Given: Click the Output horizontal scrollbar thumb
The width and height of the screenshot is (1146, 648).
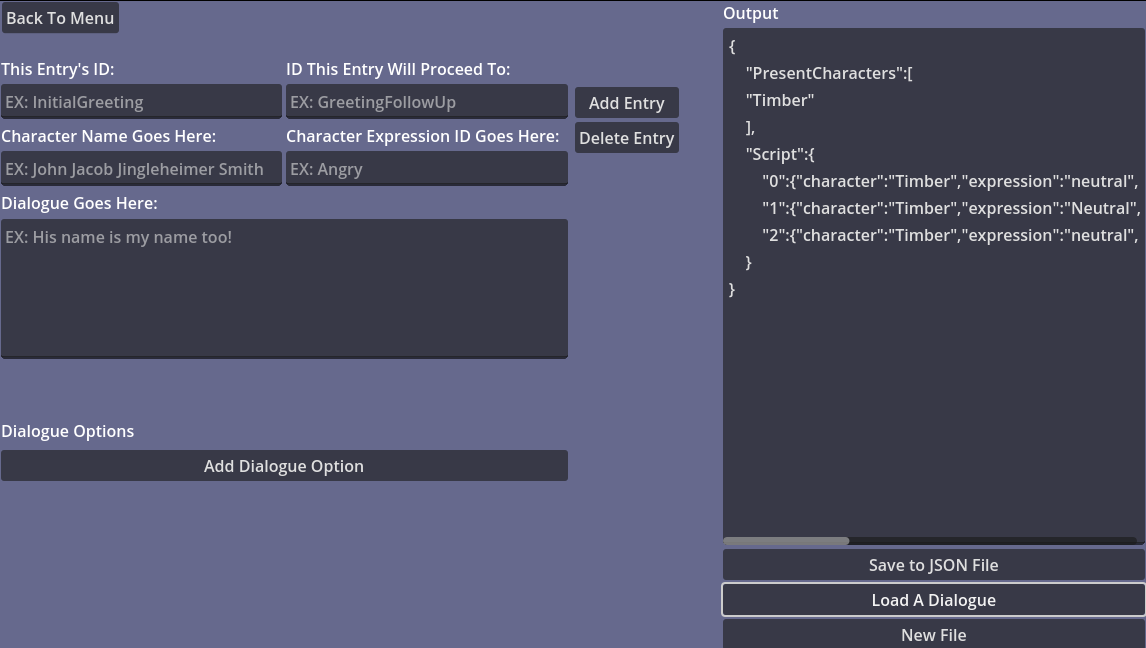Looking at the screenshot, I should (x=786, y=541).
